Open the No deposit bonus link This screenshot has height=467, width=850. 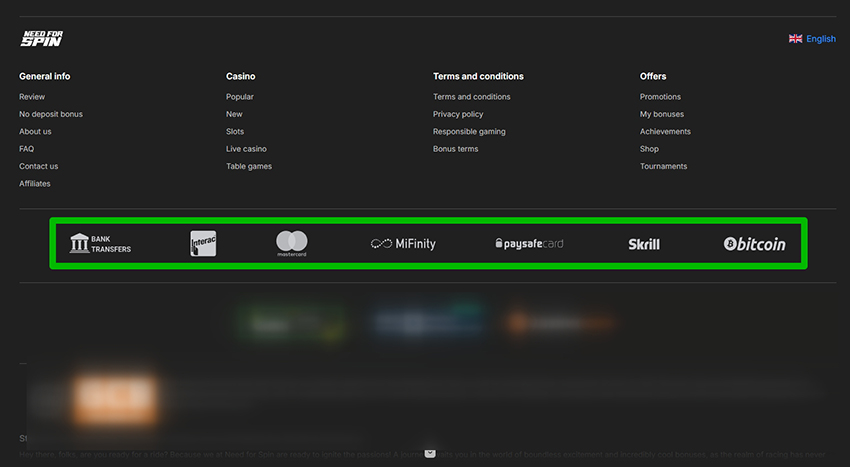coord(51,114)
